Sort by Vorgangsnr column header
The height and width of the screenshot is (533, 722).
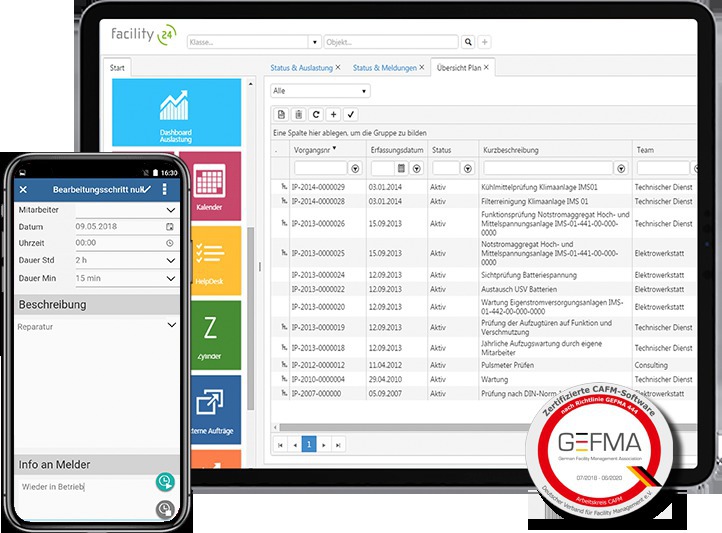312,150
